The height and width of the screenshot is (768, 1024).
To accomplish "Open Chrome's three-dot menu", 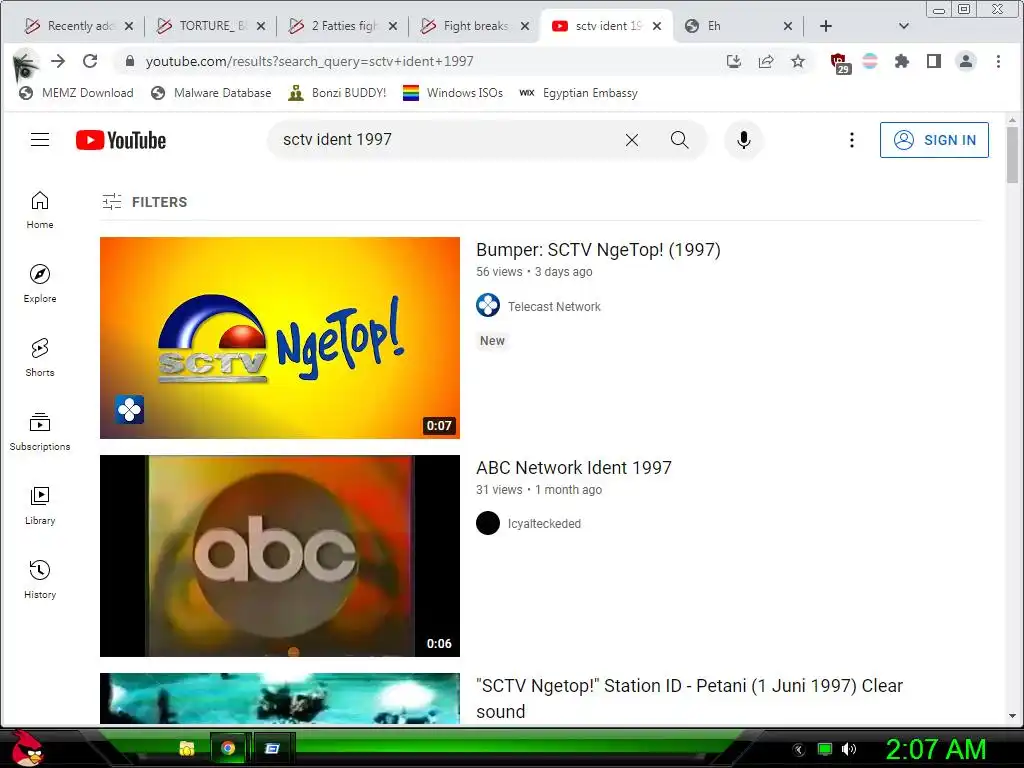I will point(998,61).
